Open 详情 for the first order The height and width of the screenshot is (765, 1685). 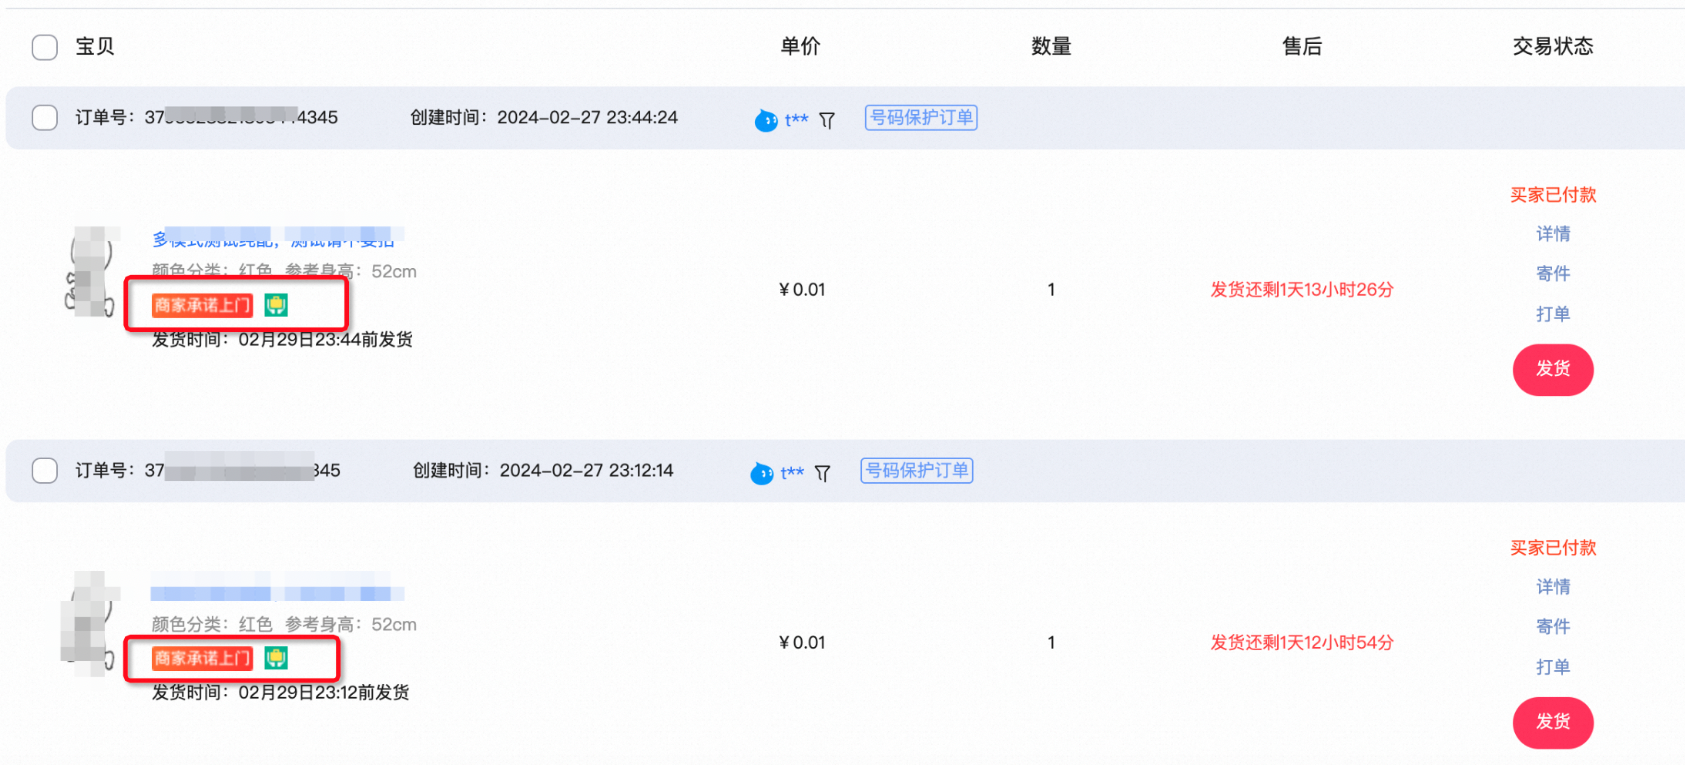(1553, 234)
